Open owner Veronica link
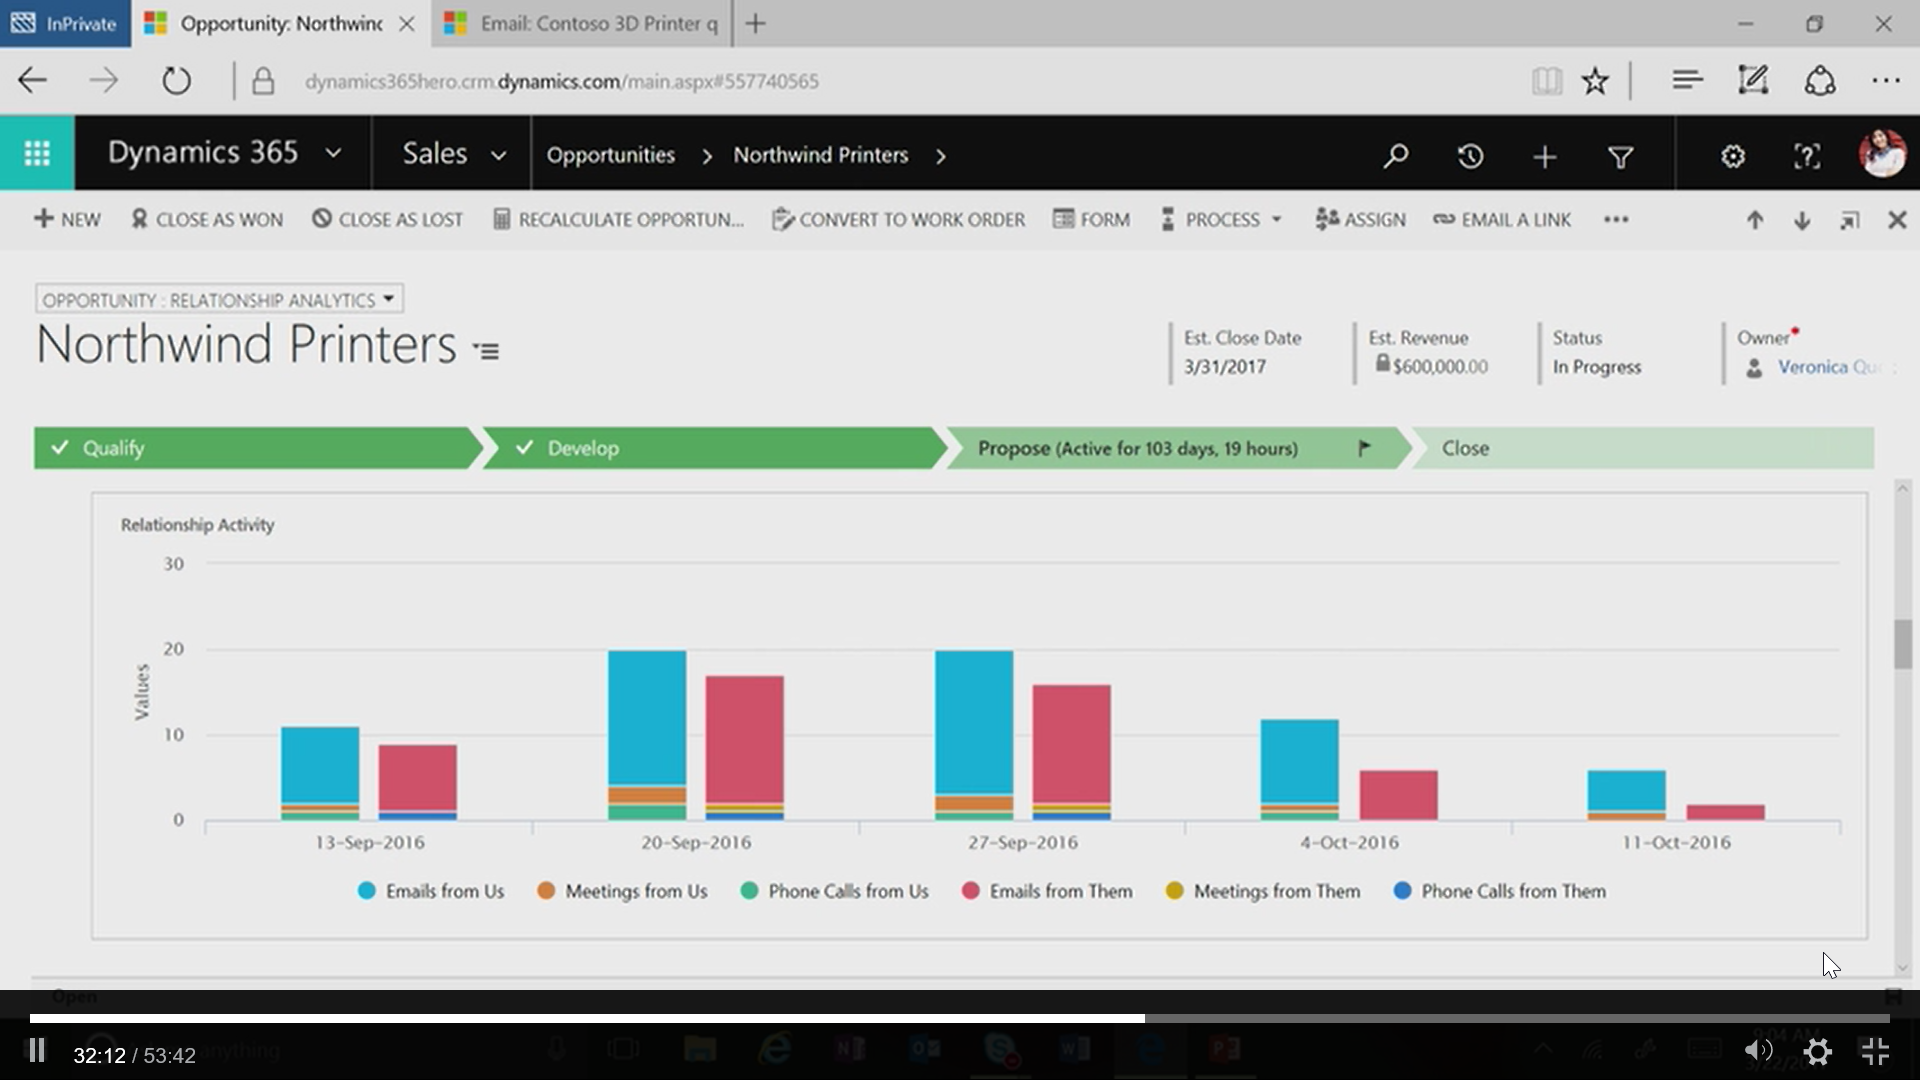1920x1080 pixels. coord(1830,367)
